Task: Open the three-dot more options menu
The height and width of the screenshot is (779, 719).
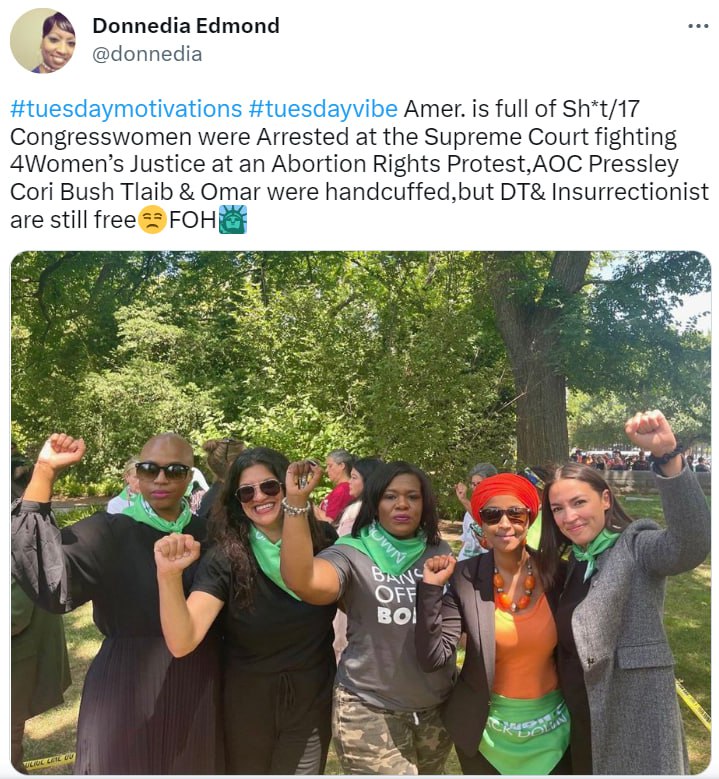Action: coord(698,26)
